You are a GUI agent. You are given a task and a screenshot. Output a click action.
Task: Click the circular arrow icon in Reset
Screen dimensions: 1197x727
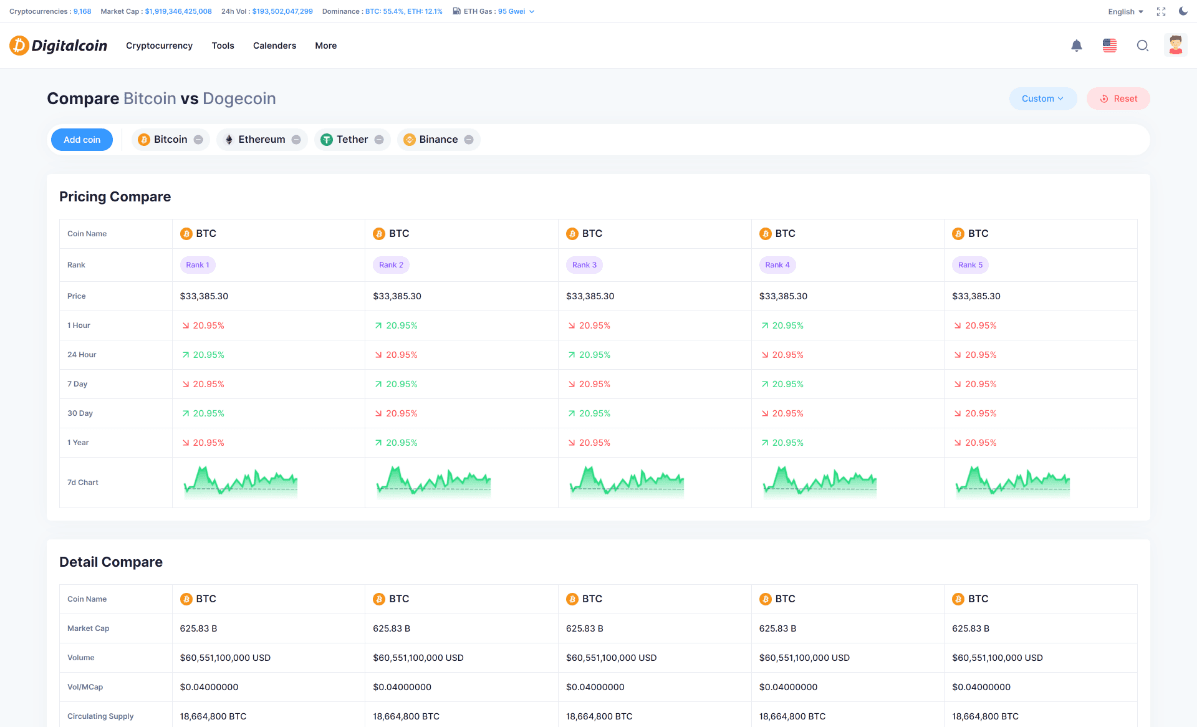click(1104, 99)
